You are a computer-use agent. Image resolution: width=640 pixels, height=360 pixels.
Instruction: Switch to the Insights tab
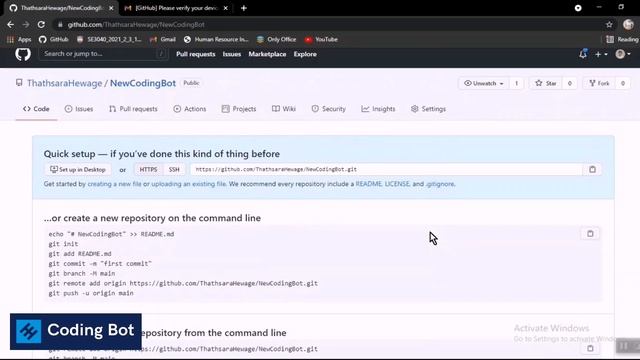tap(378, 109)
